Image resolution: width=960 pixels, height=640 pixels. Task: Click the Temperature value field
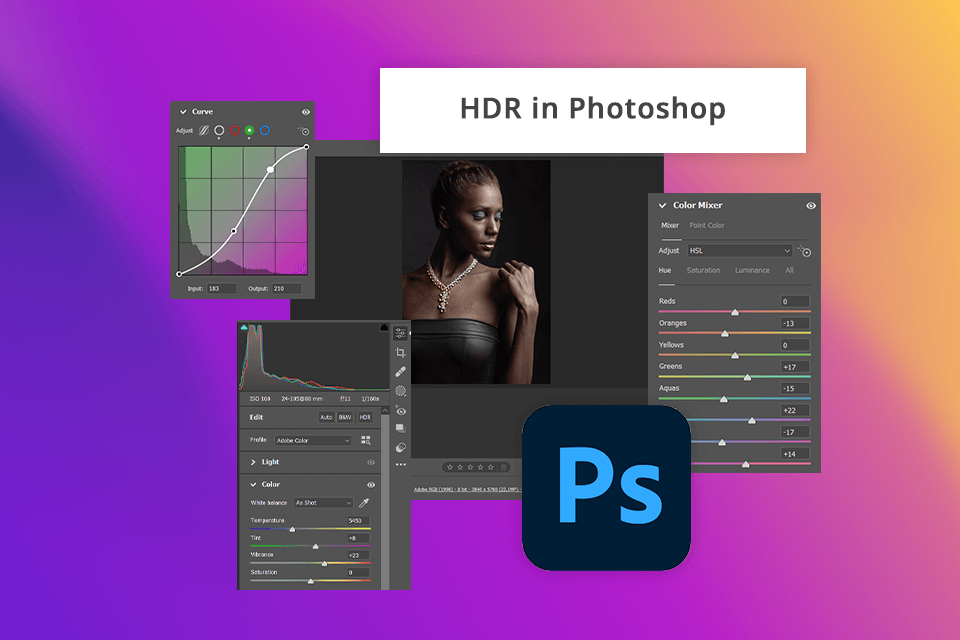tap(358, 521)
